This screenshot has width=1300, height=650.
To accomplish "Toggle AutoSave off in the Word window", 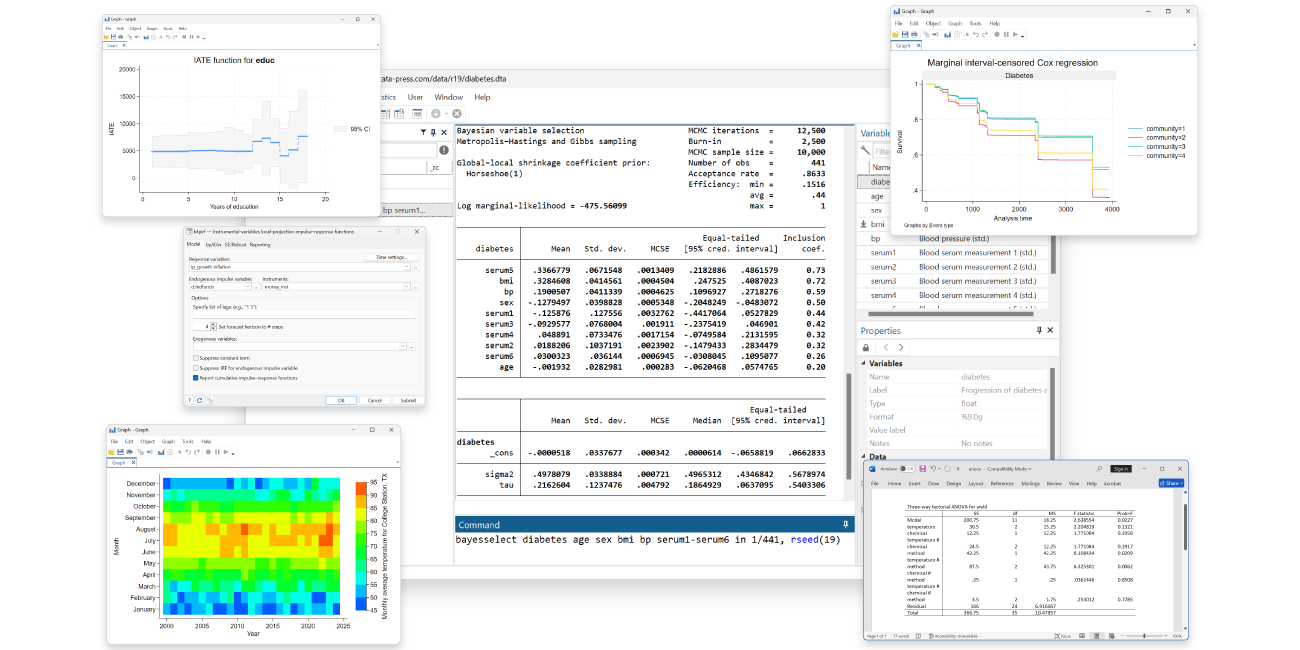I will (x=908, y=468).
